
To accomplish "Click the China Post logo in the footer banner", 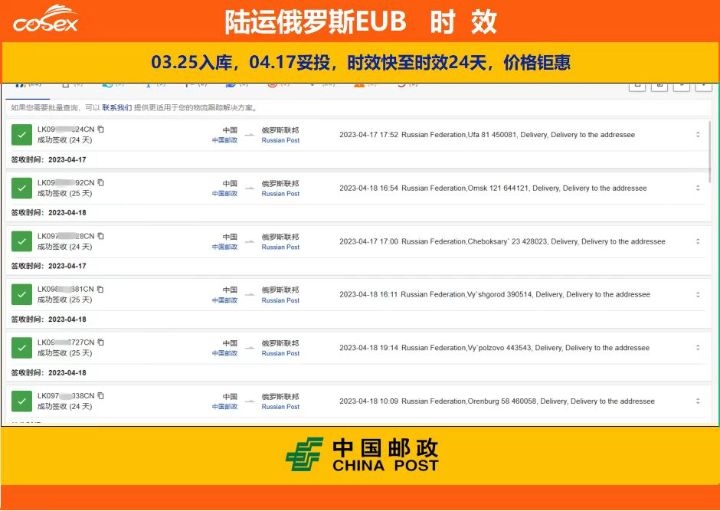I will pyautogui.click(x=362, y=455).
